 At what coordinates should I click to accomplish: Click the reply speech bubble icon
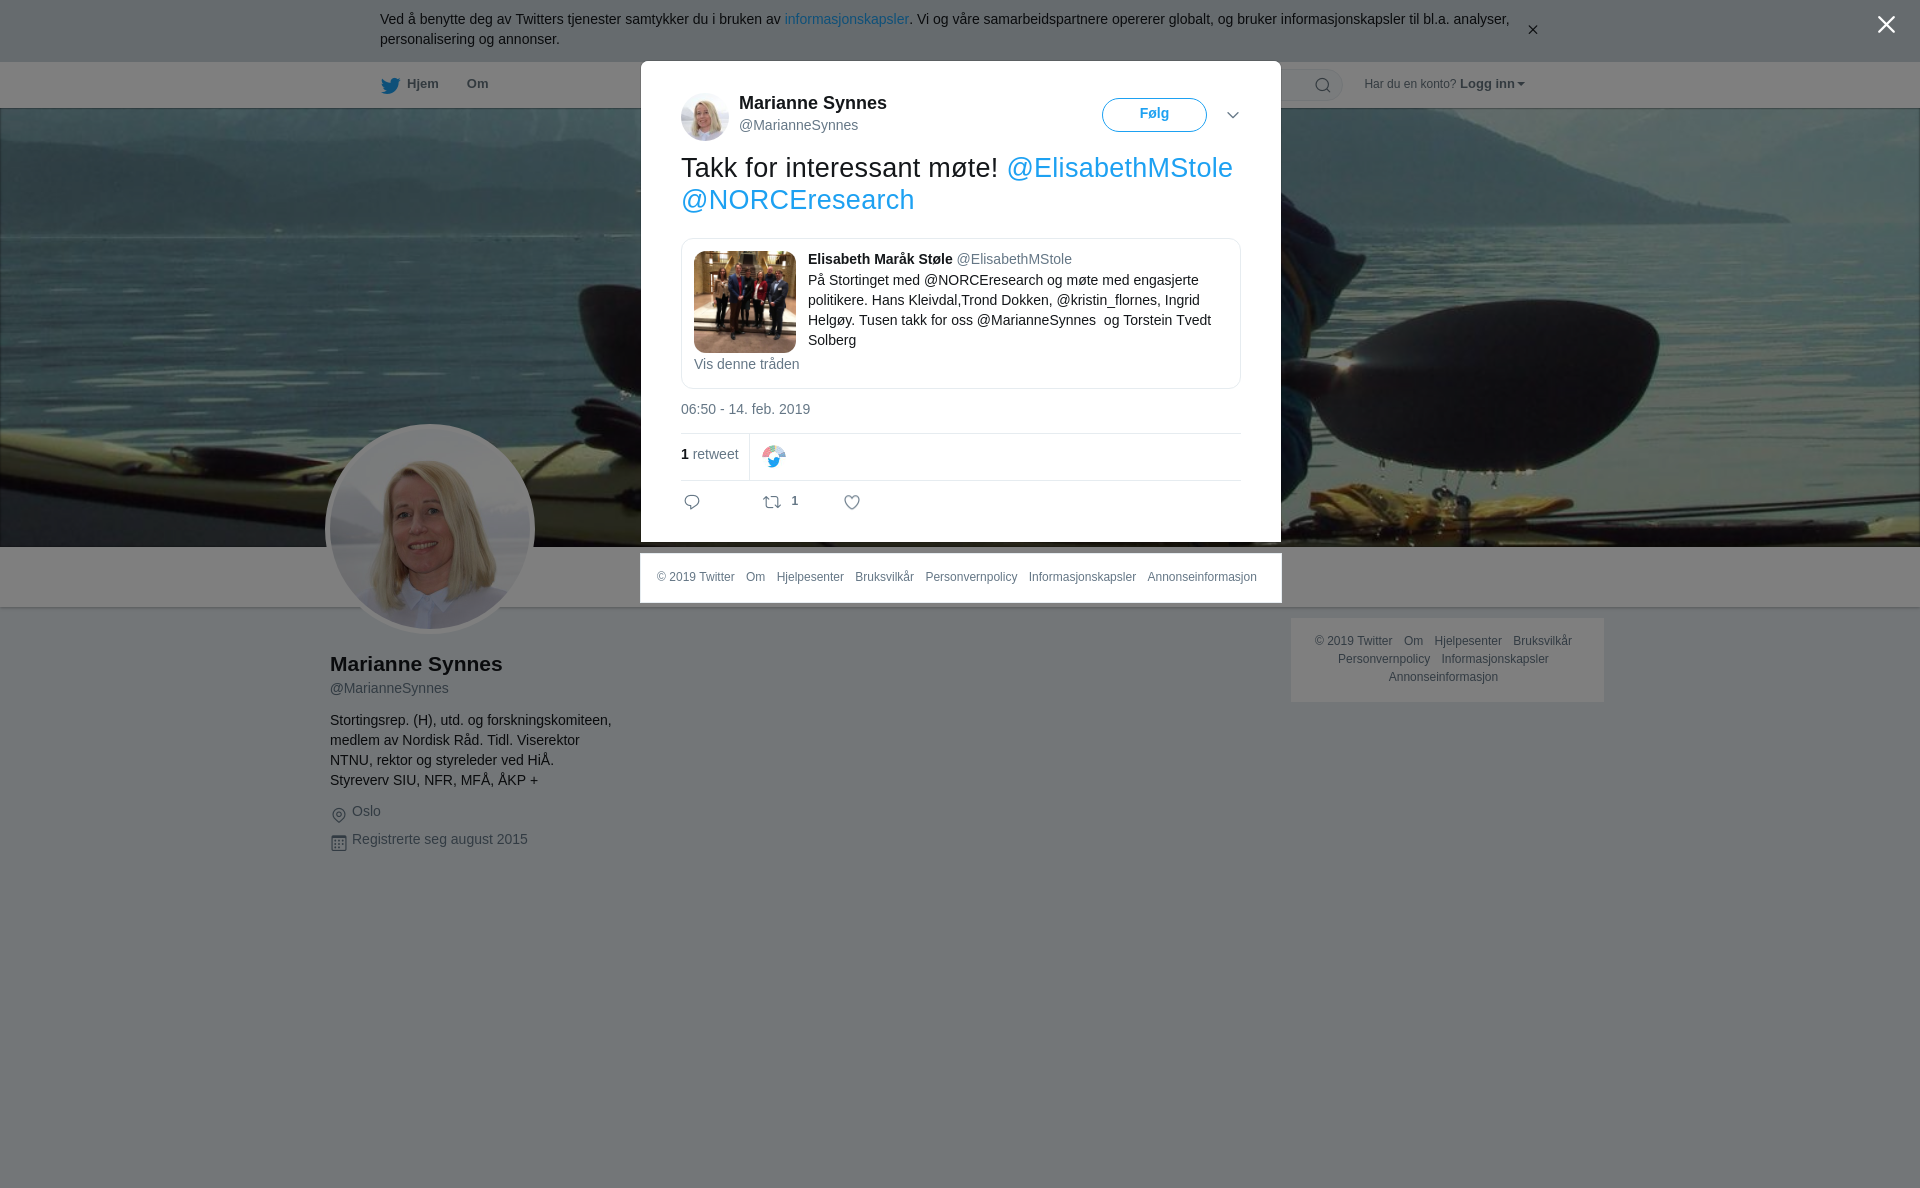pyautogui.click(x=692, y=502)
